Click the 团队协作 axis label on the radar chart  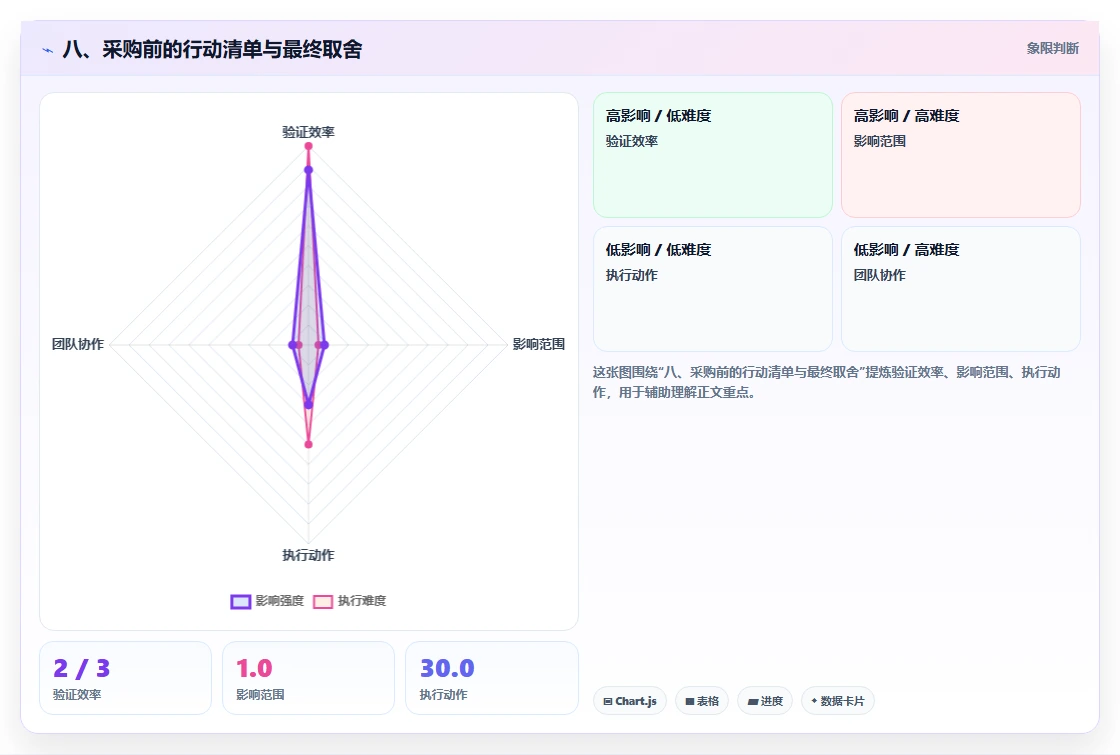[x=78, y=344]
